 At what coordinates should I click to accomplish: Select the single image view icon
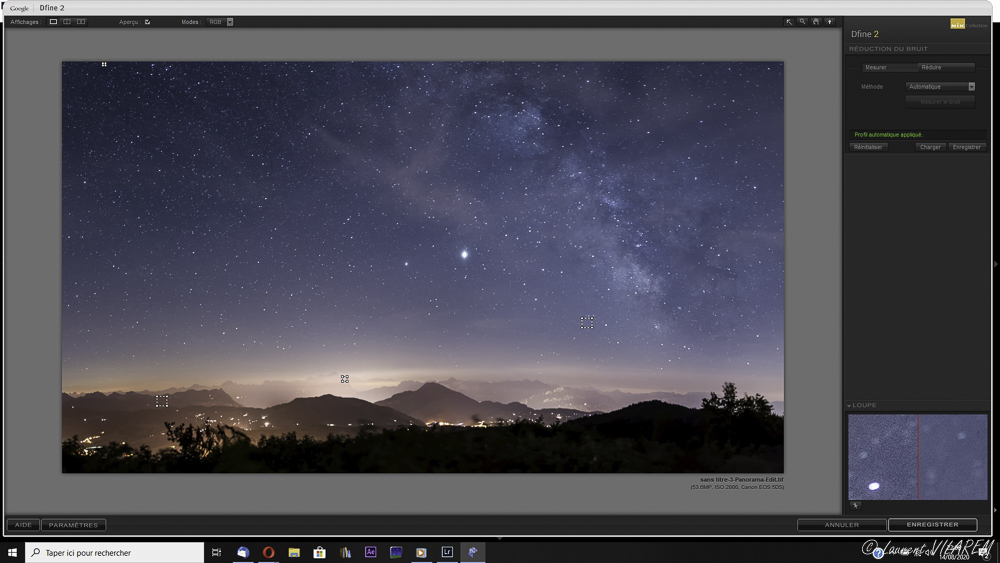54,22
